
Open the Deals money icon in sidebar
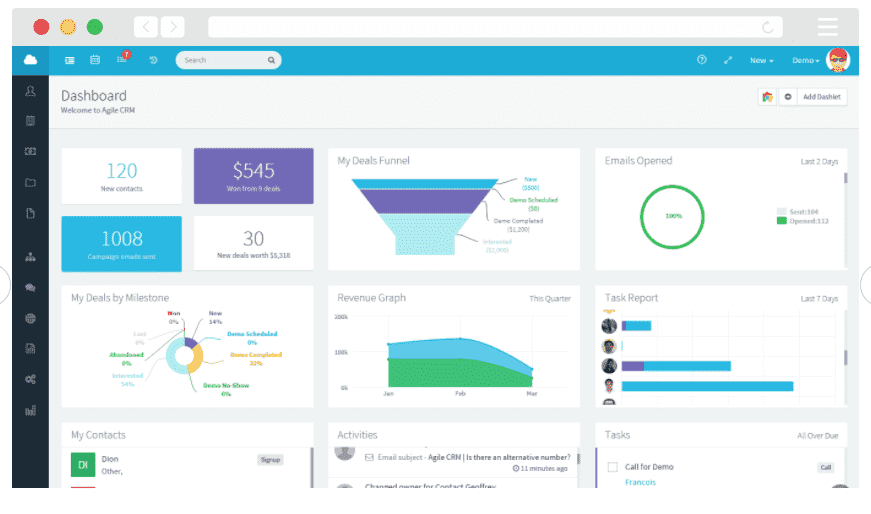tap(31, 151)
